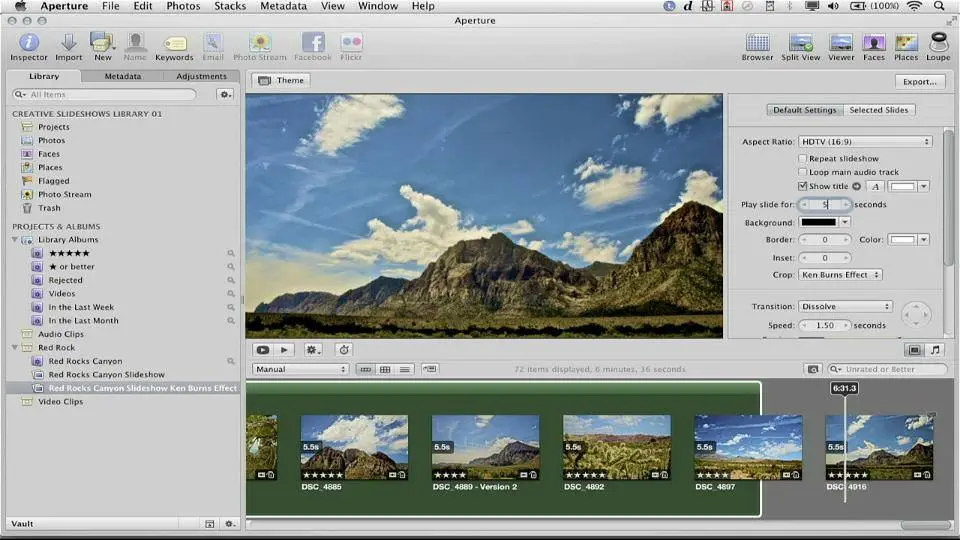Play the slideshow fullscreen
Viewport: 960px width, 540px height.
tap(263, 350)
